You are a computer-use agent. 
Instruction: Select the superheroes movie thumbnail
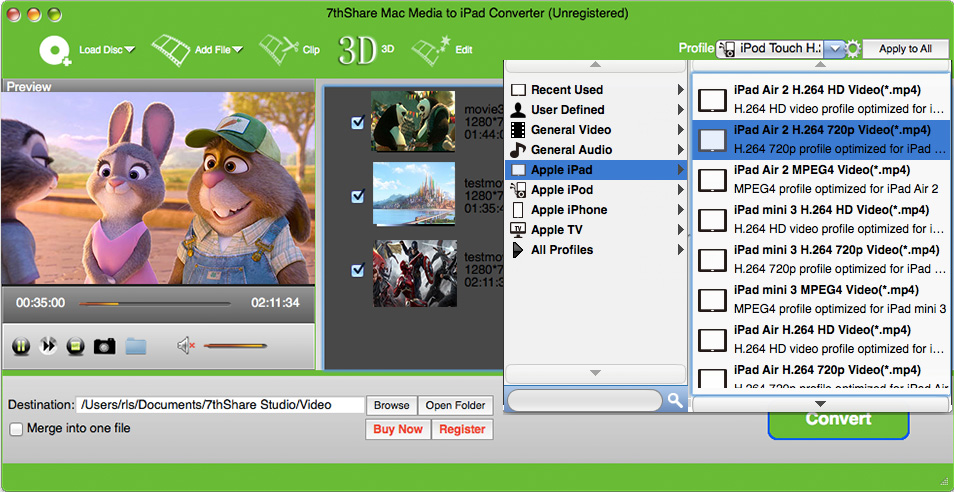coord(414,273)
